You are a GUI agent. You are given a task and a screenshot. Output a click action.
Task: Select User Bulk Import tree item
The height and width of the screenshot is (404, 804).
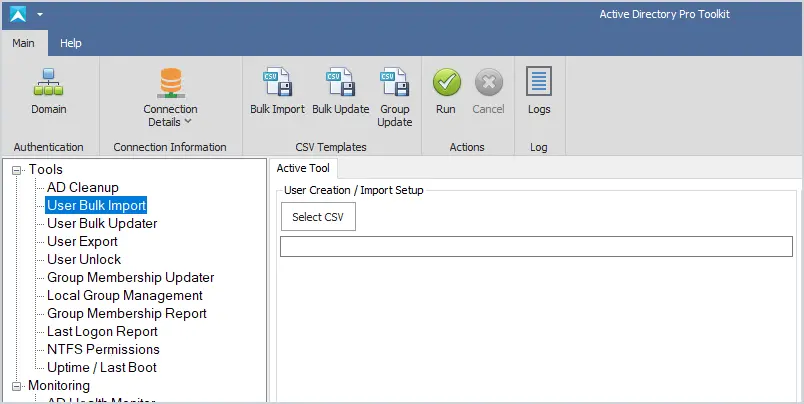pyautogui.click(x=96, y=206)
